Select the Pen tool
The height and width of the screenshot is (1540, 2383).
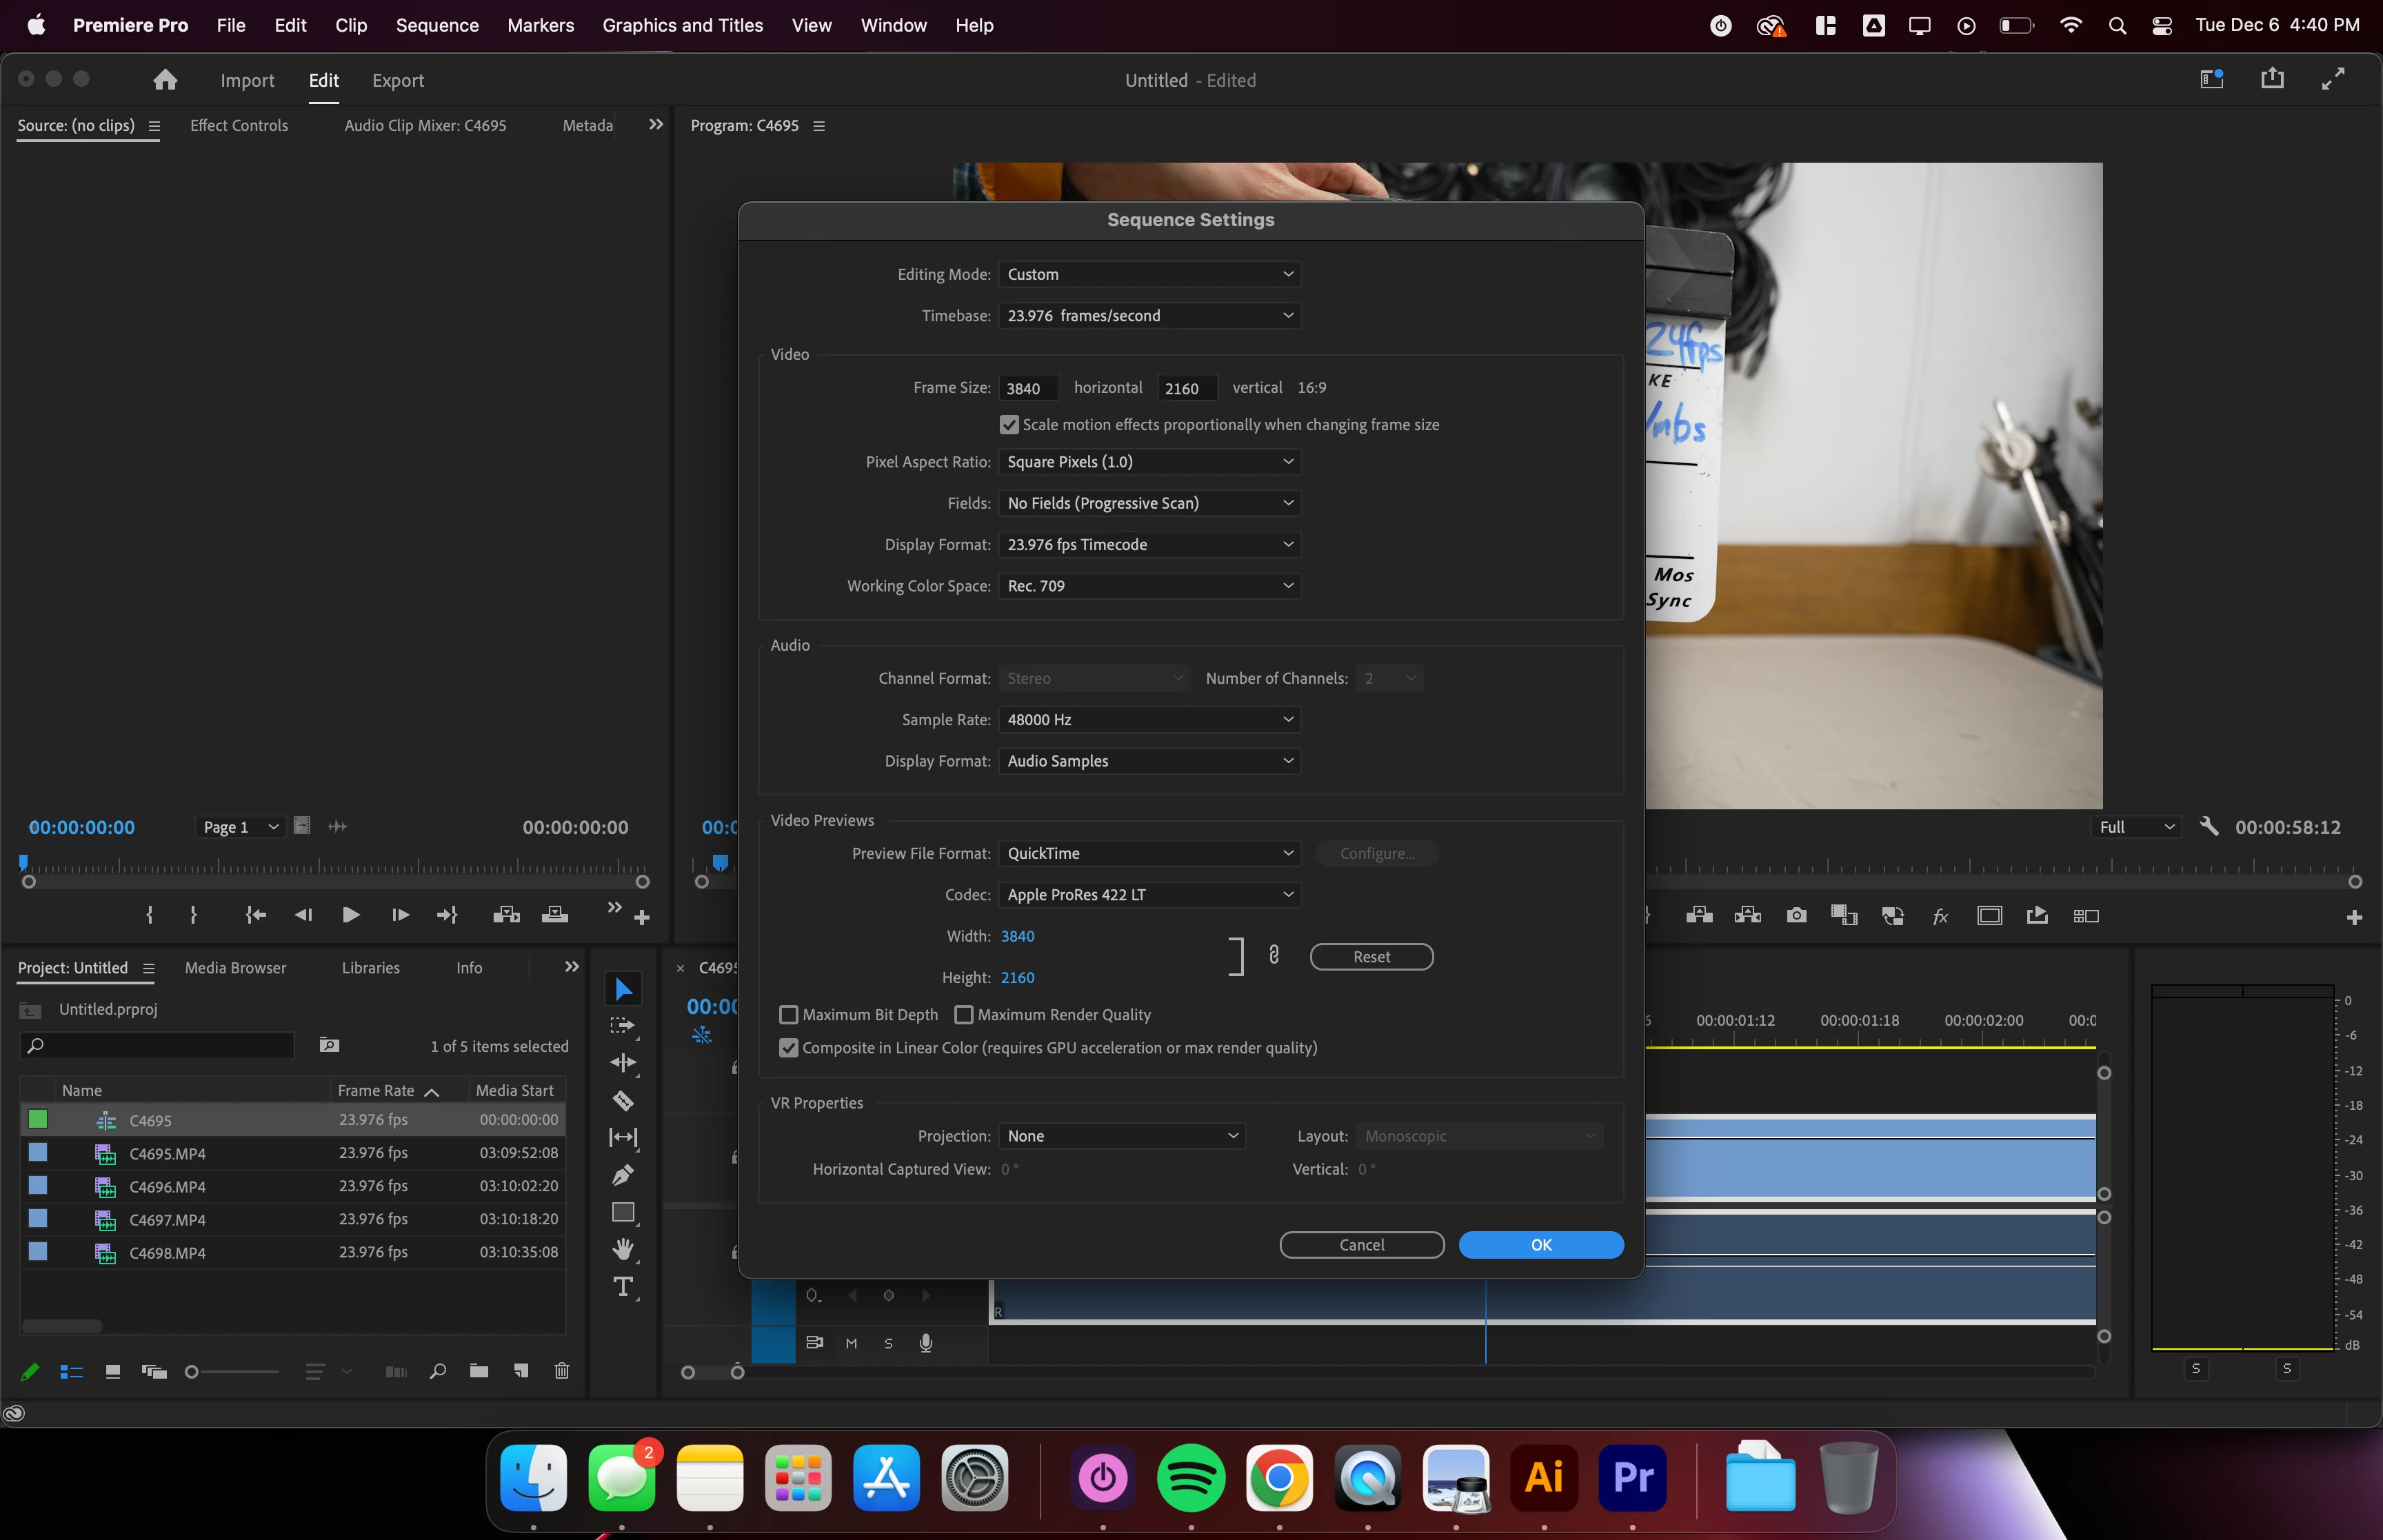point(623,1175)
